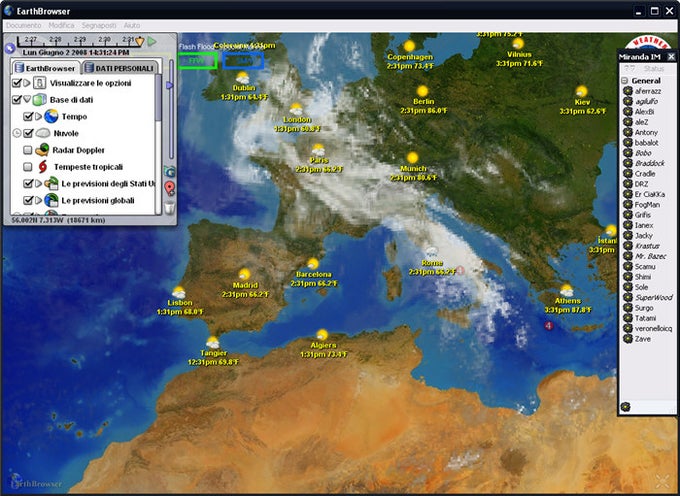Click the Paris weather icon
The width and height of the screenshot is (680, 496).
[318, 150]
